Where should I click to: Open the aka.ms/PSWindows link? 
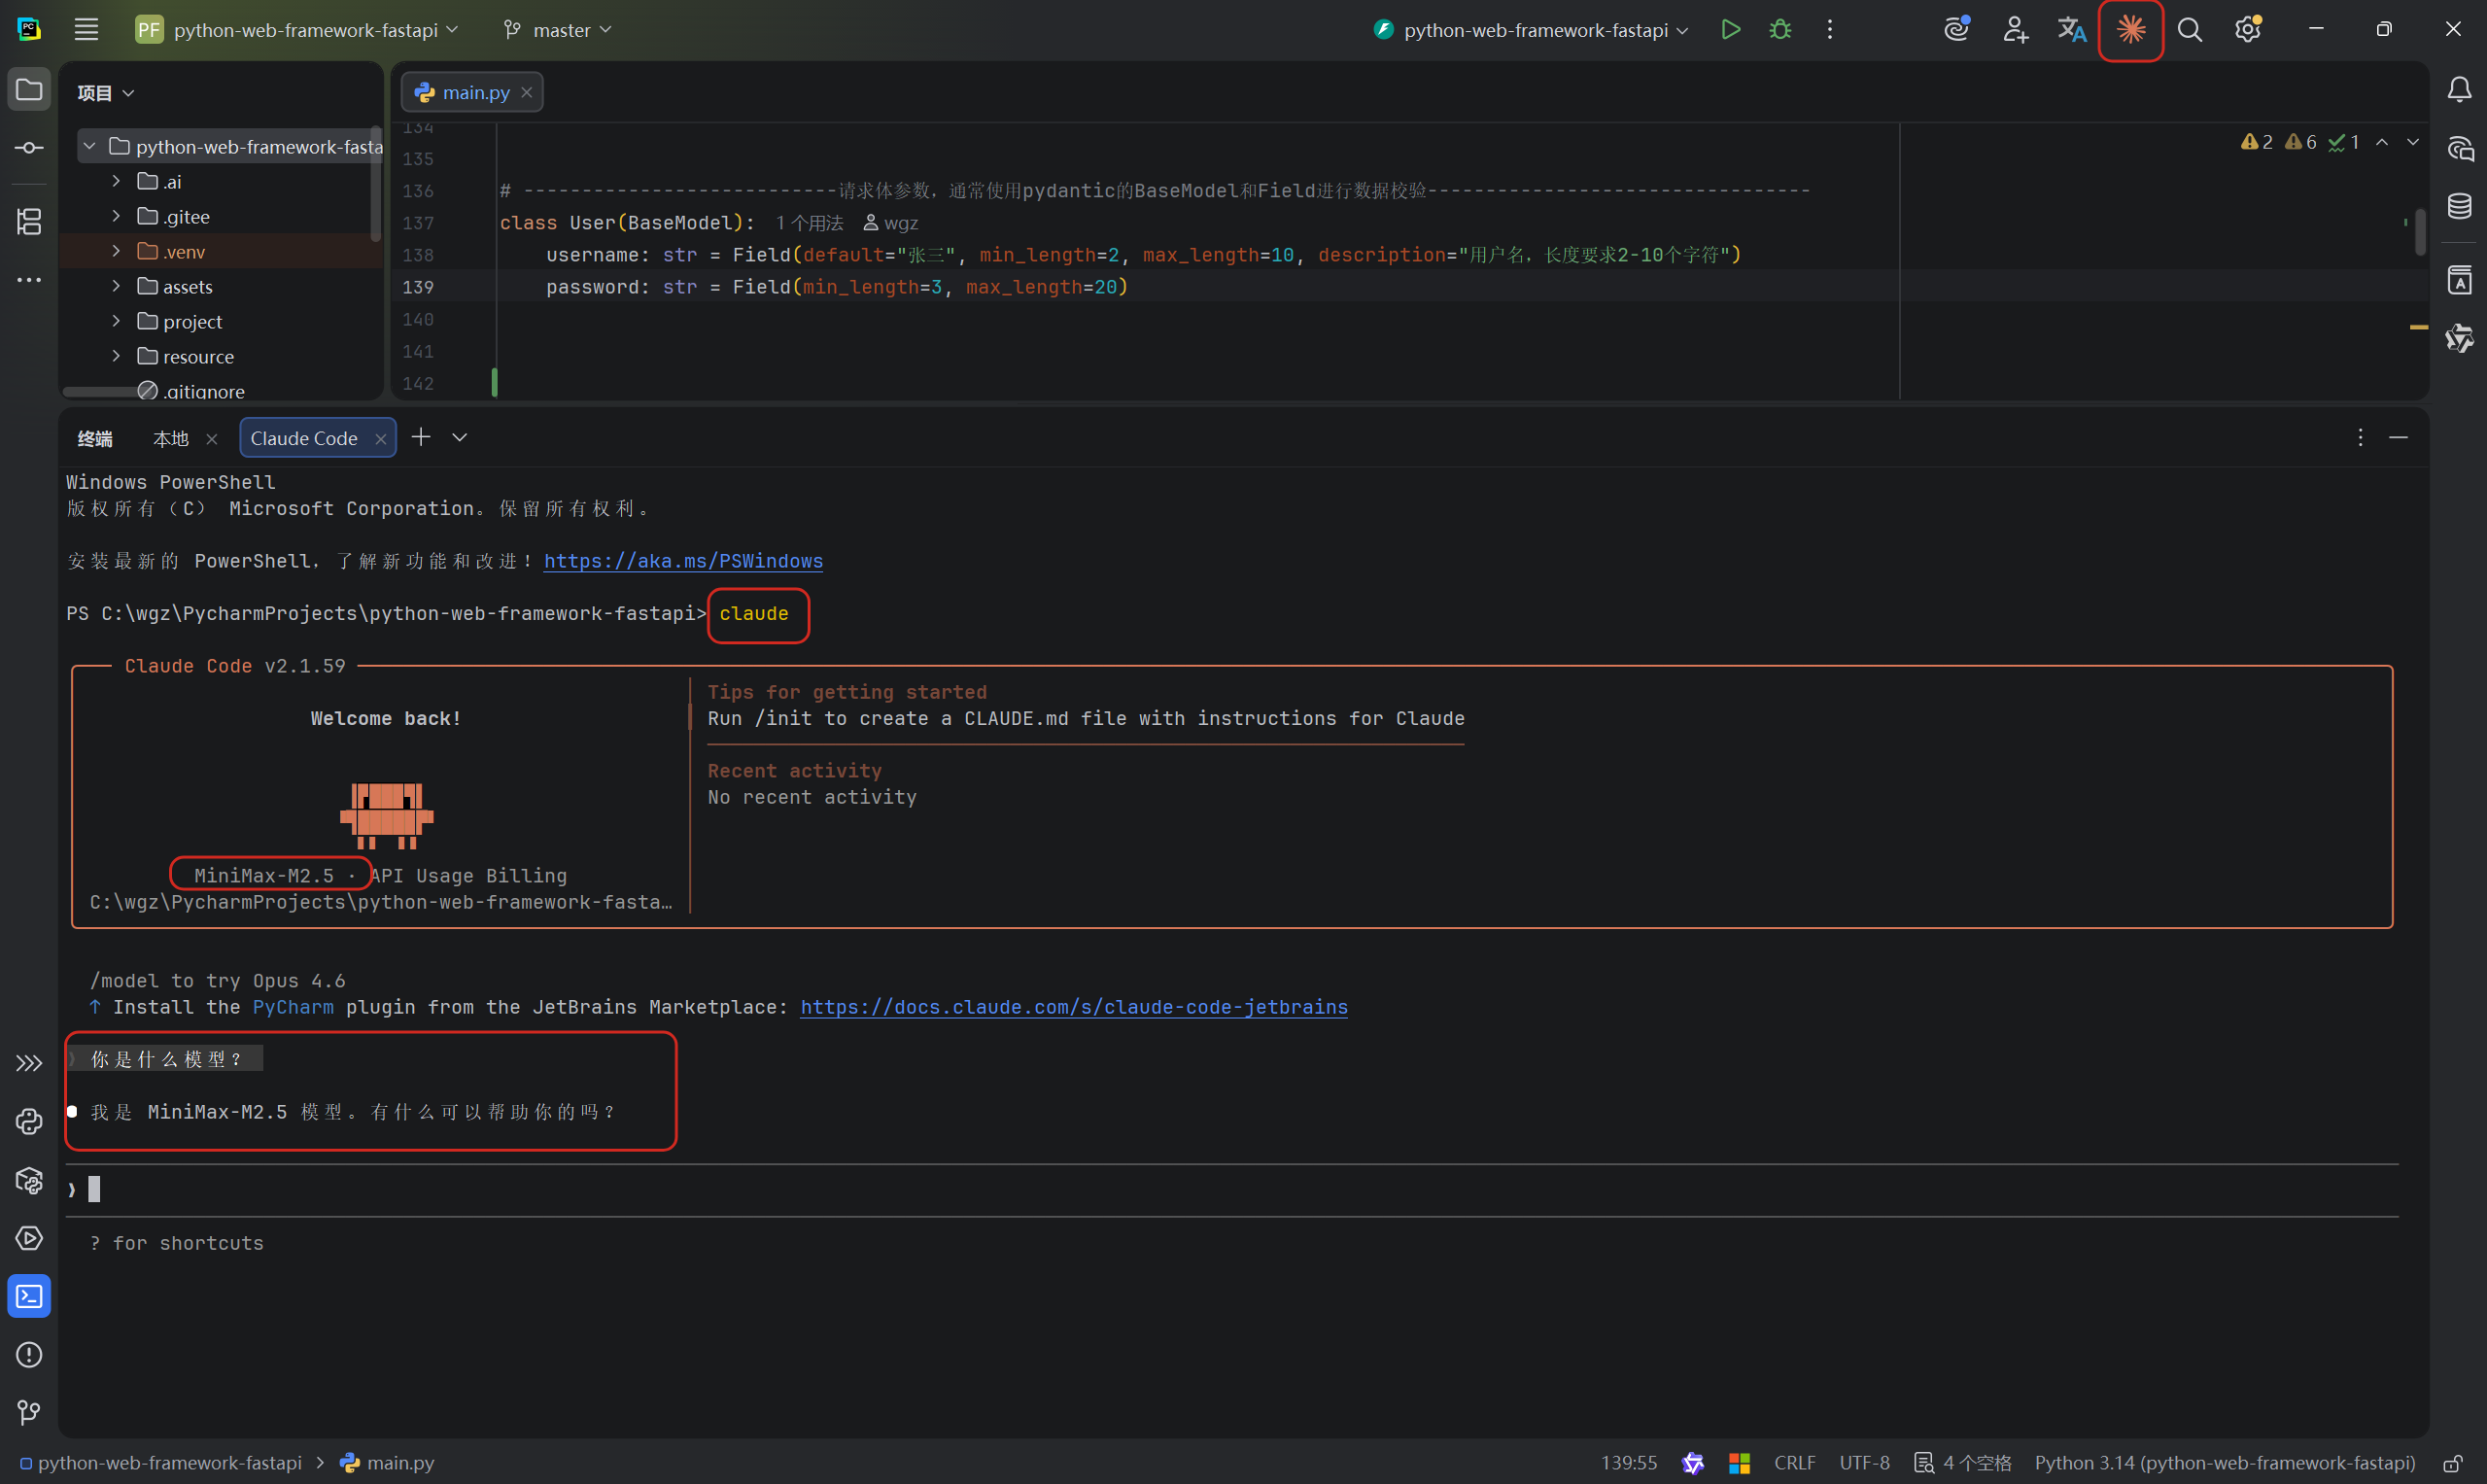coord(683,561)
